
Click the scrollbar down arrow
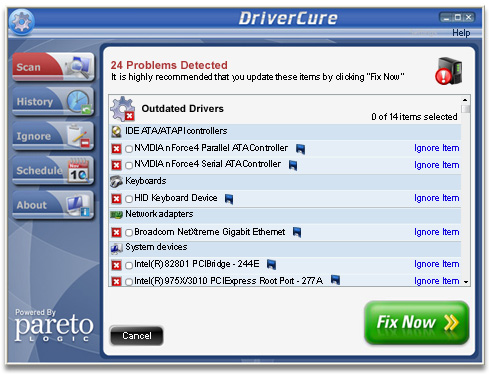466,282
